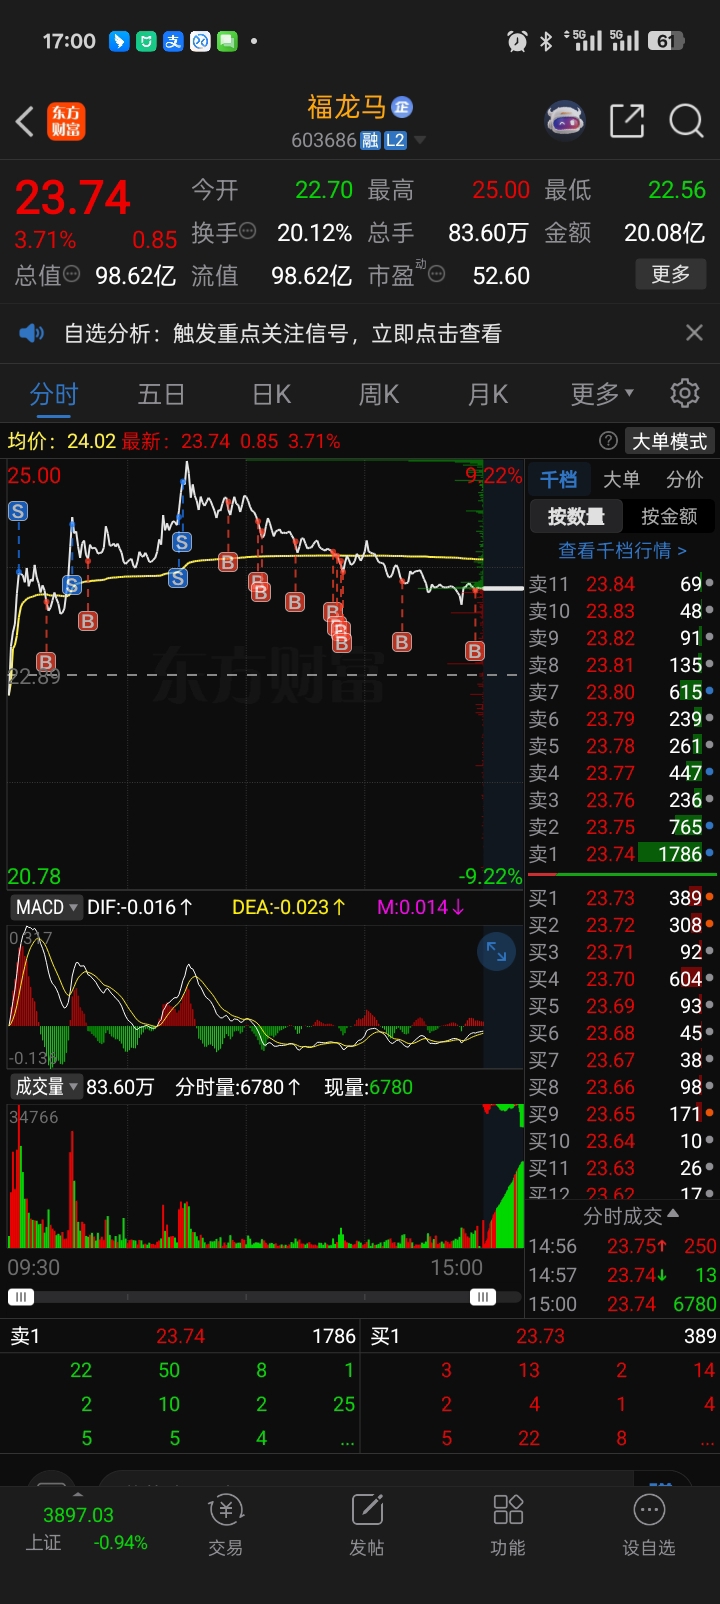Switch to 月K tab
The height and width of the screenshot is (1604, 720).
pos(488,394)
